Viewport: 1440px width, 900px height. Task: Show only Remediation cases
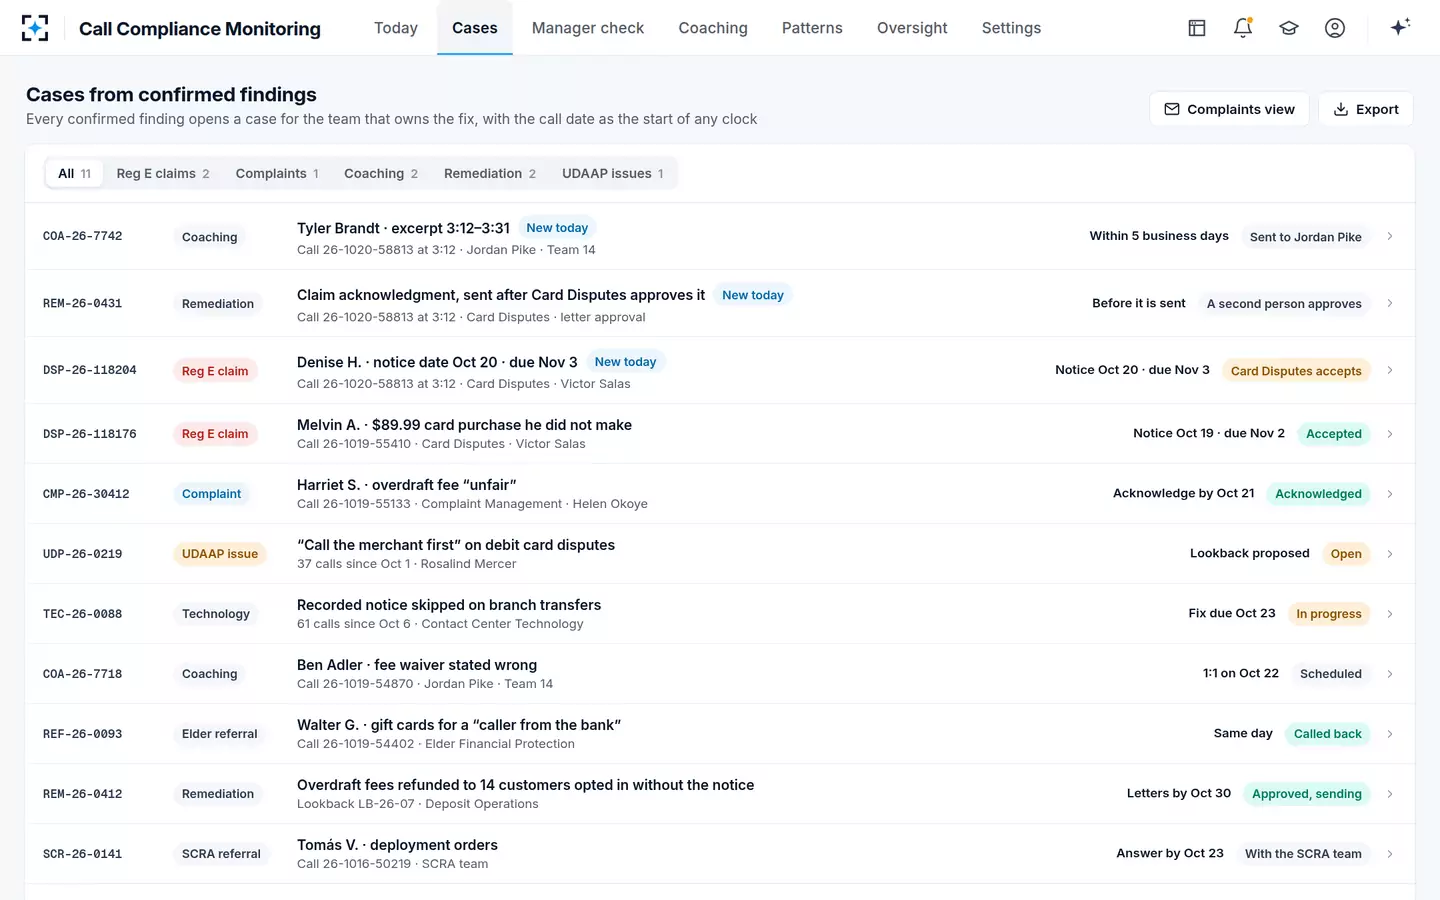490,173
